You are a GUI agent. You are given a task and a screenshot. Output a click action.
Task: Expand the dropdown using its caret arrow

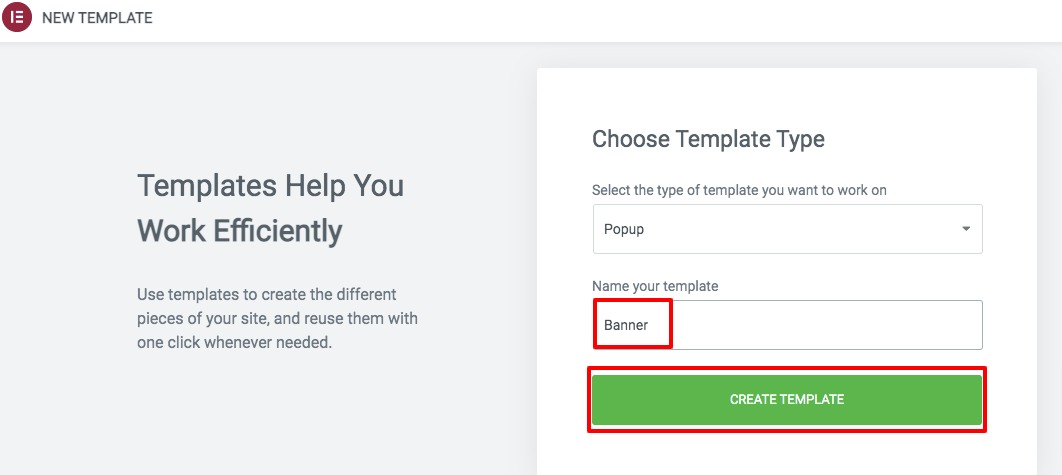[x=966, y=229]
